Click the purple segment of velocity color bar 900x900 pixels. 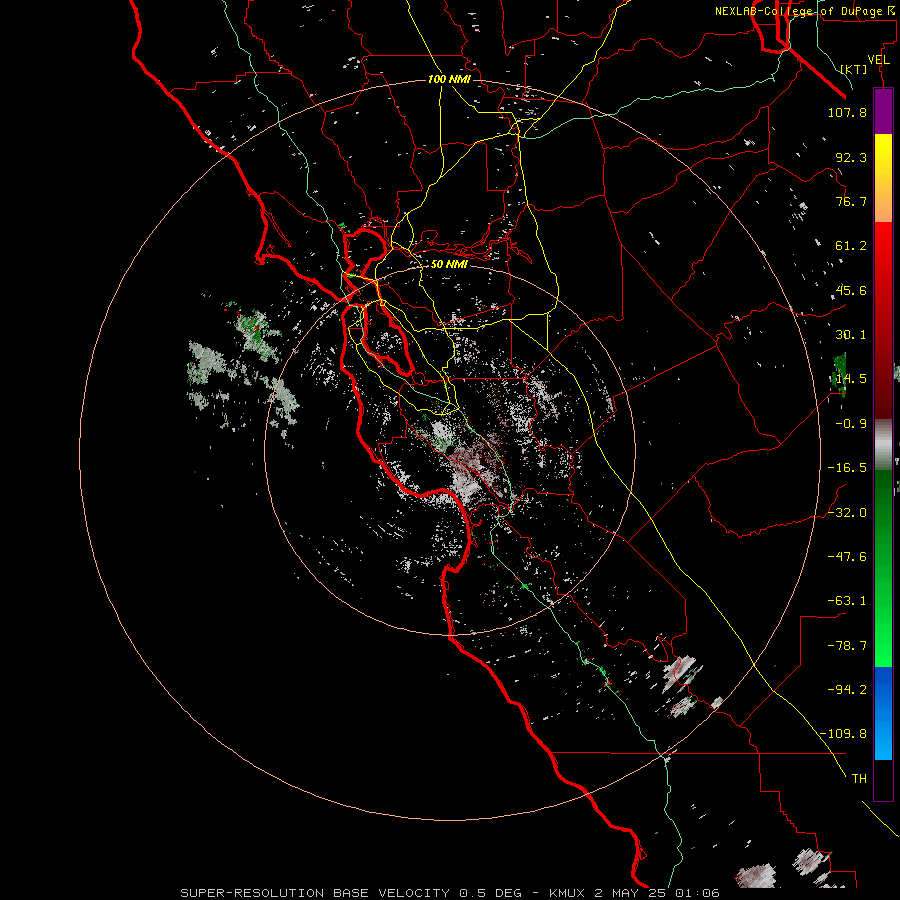click(883, 111)
